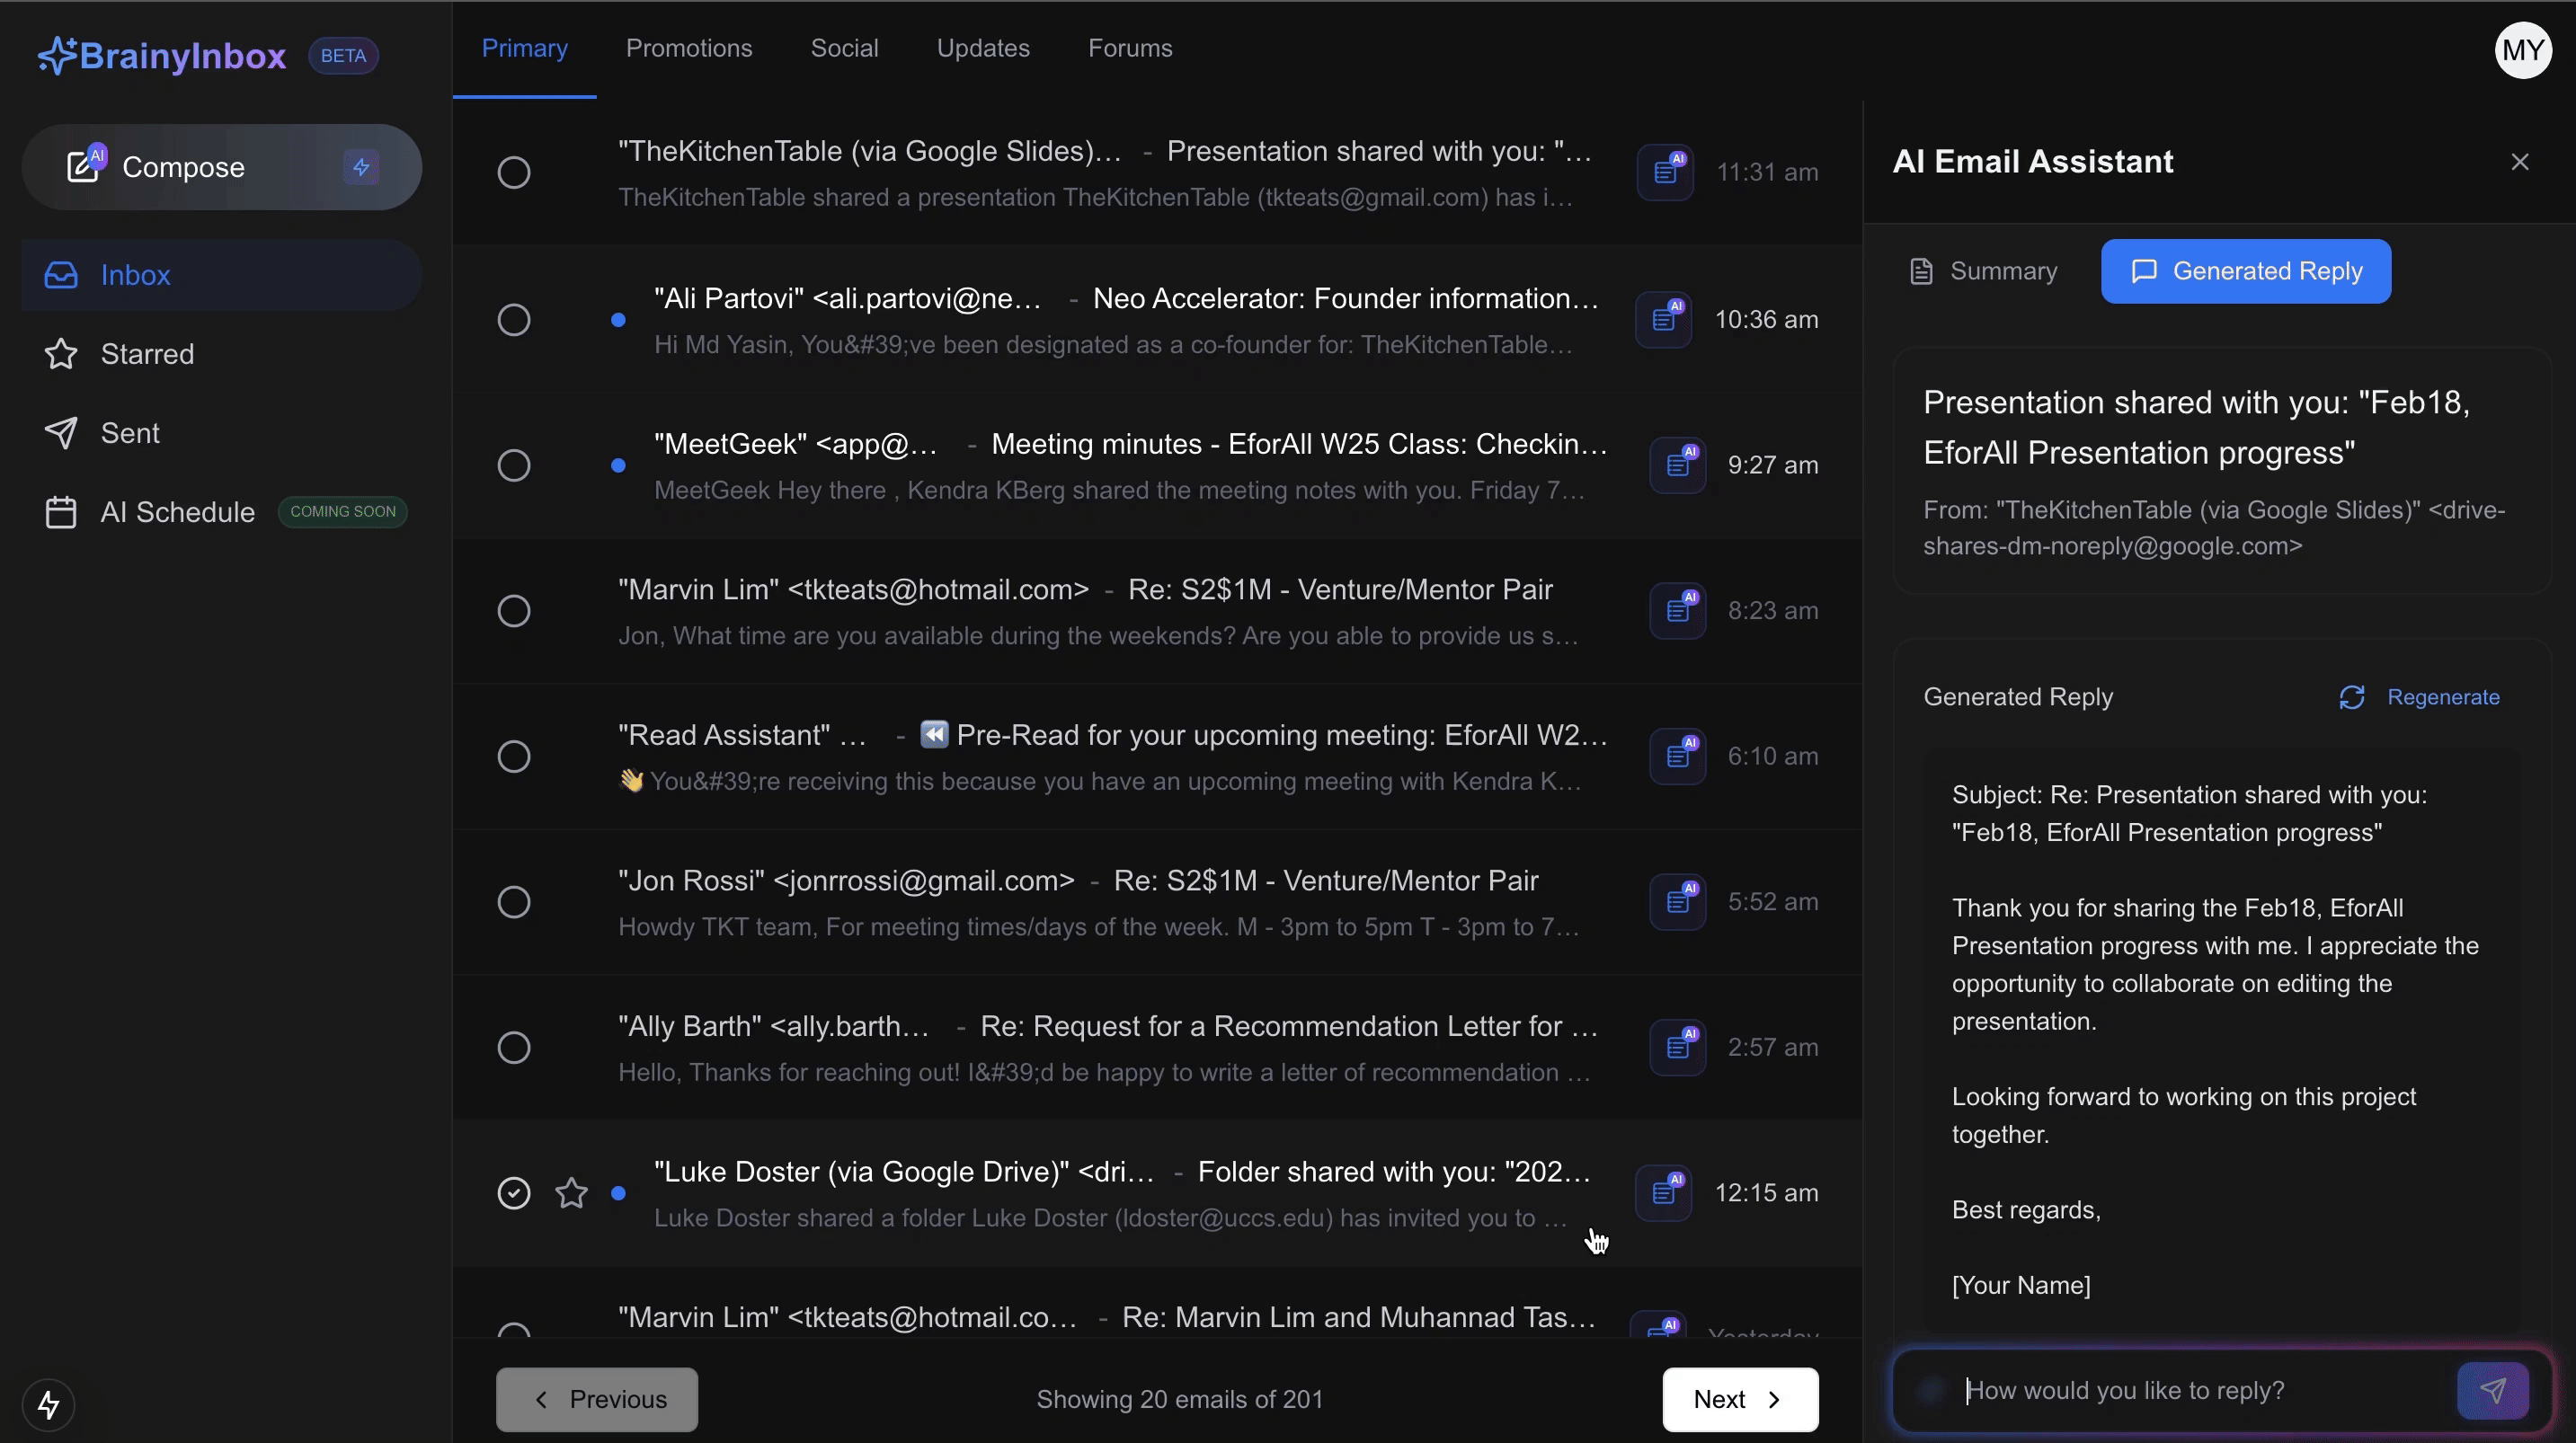Screen dimensions: 2576x1443
Task: Click the Starred star icon in sidebar
Action: [x=61, y=354]
